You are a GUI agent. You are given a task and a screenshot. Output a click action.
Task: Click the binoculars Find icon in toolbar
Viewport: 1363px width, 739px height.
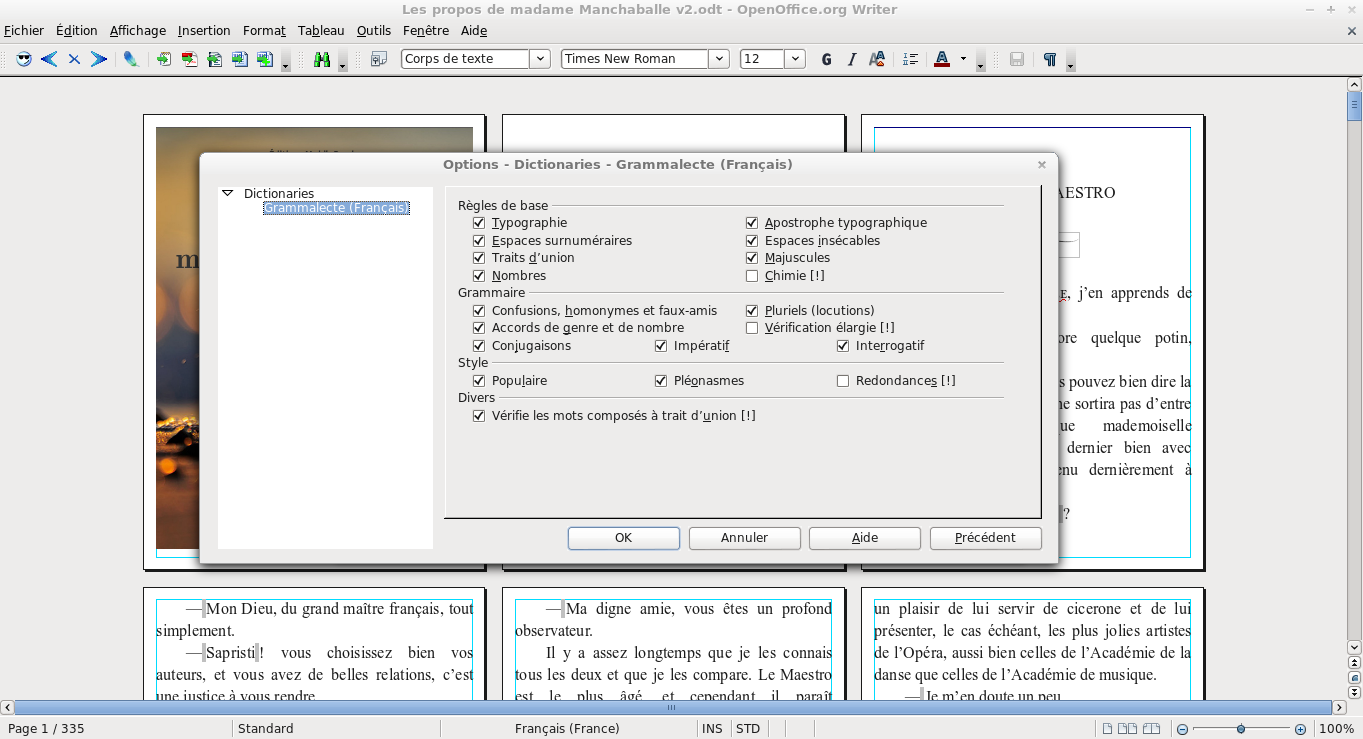click(x=322, y=59)
